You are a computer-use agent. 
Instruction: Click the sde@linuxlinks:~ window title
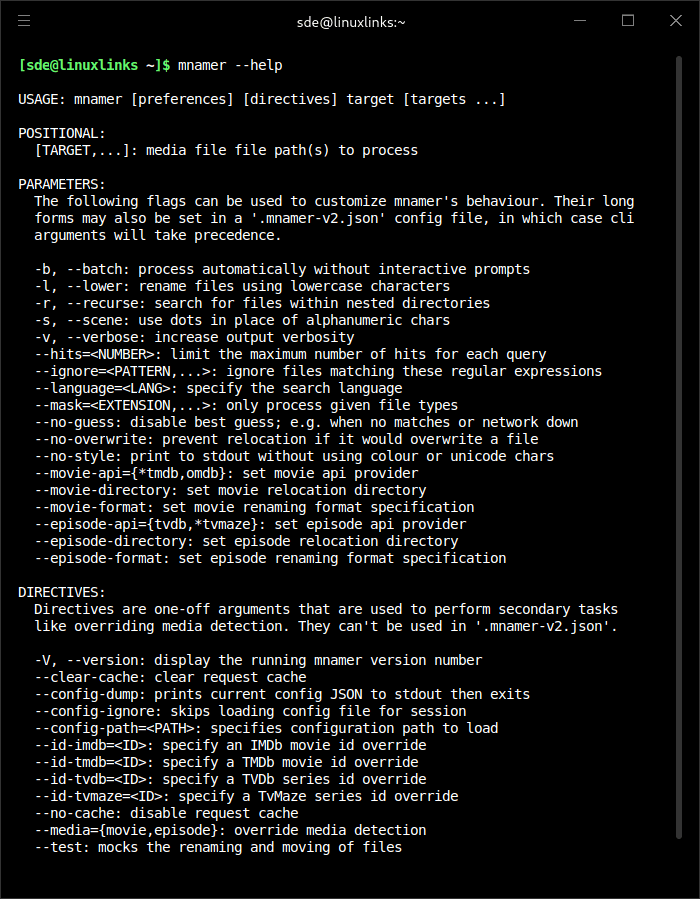coord(350,21)
